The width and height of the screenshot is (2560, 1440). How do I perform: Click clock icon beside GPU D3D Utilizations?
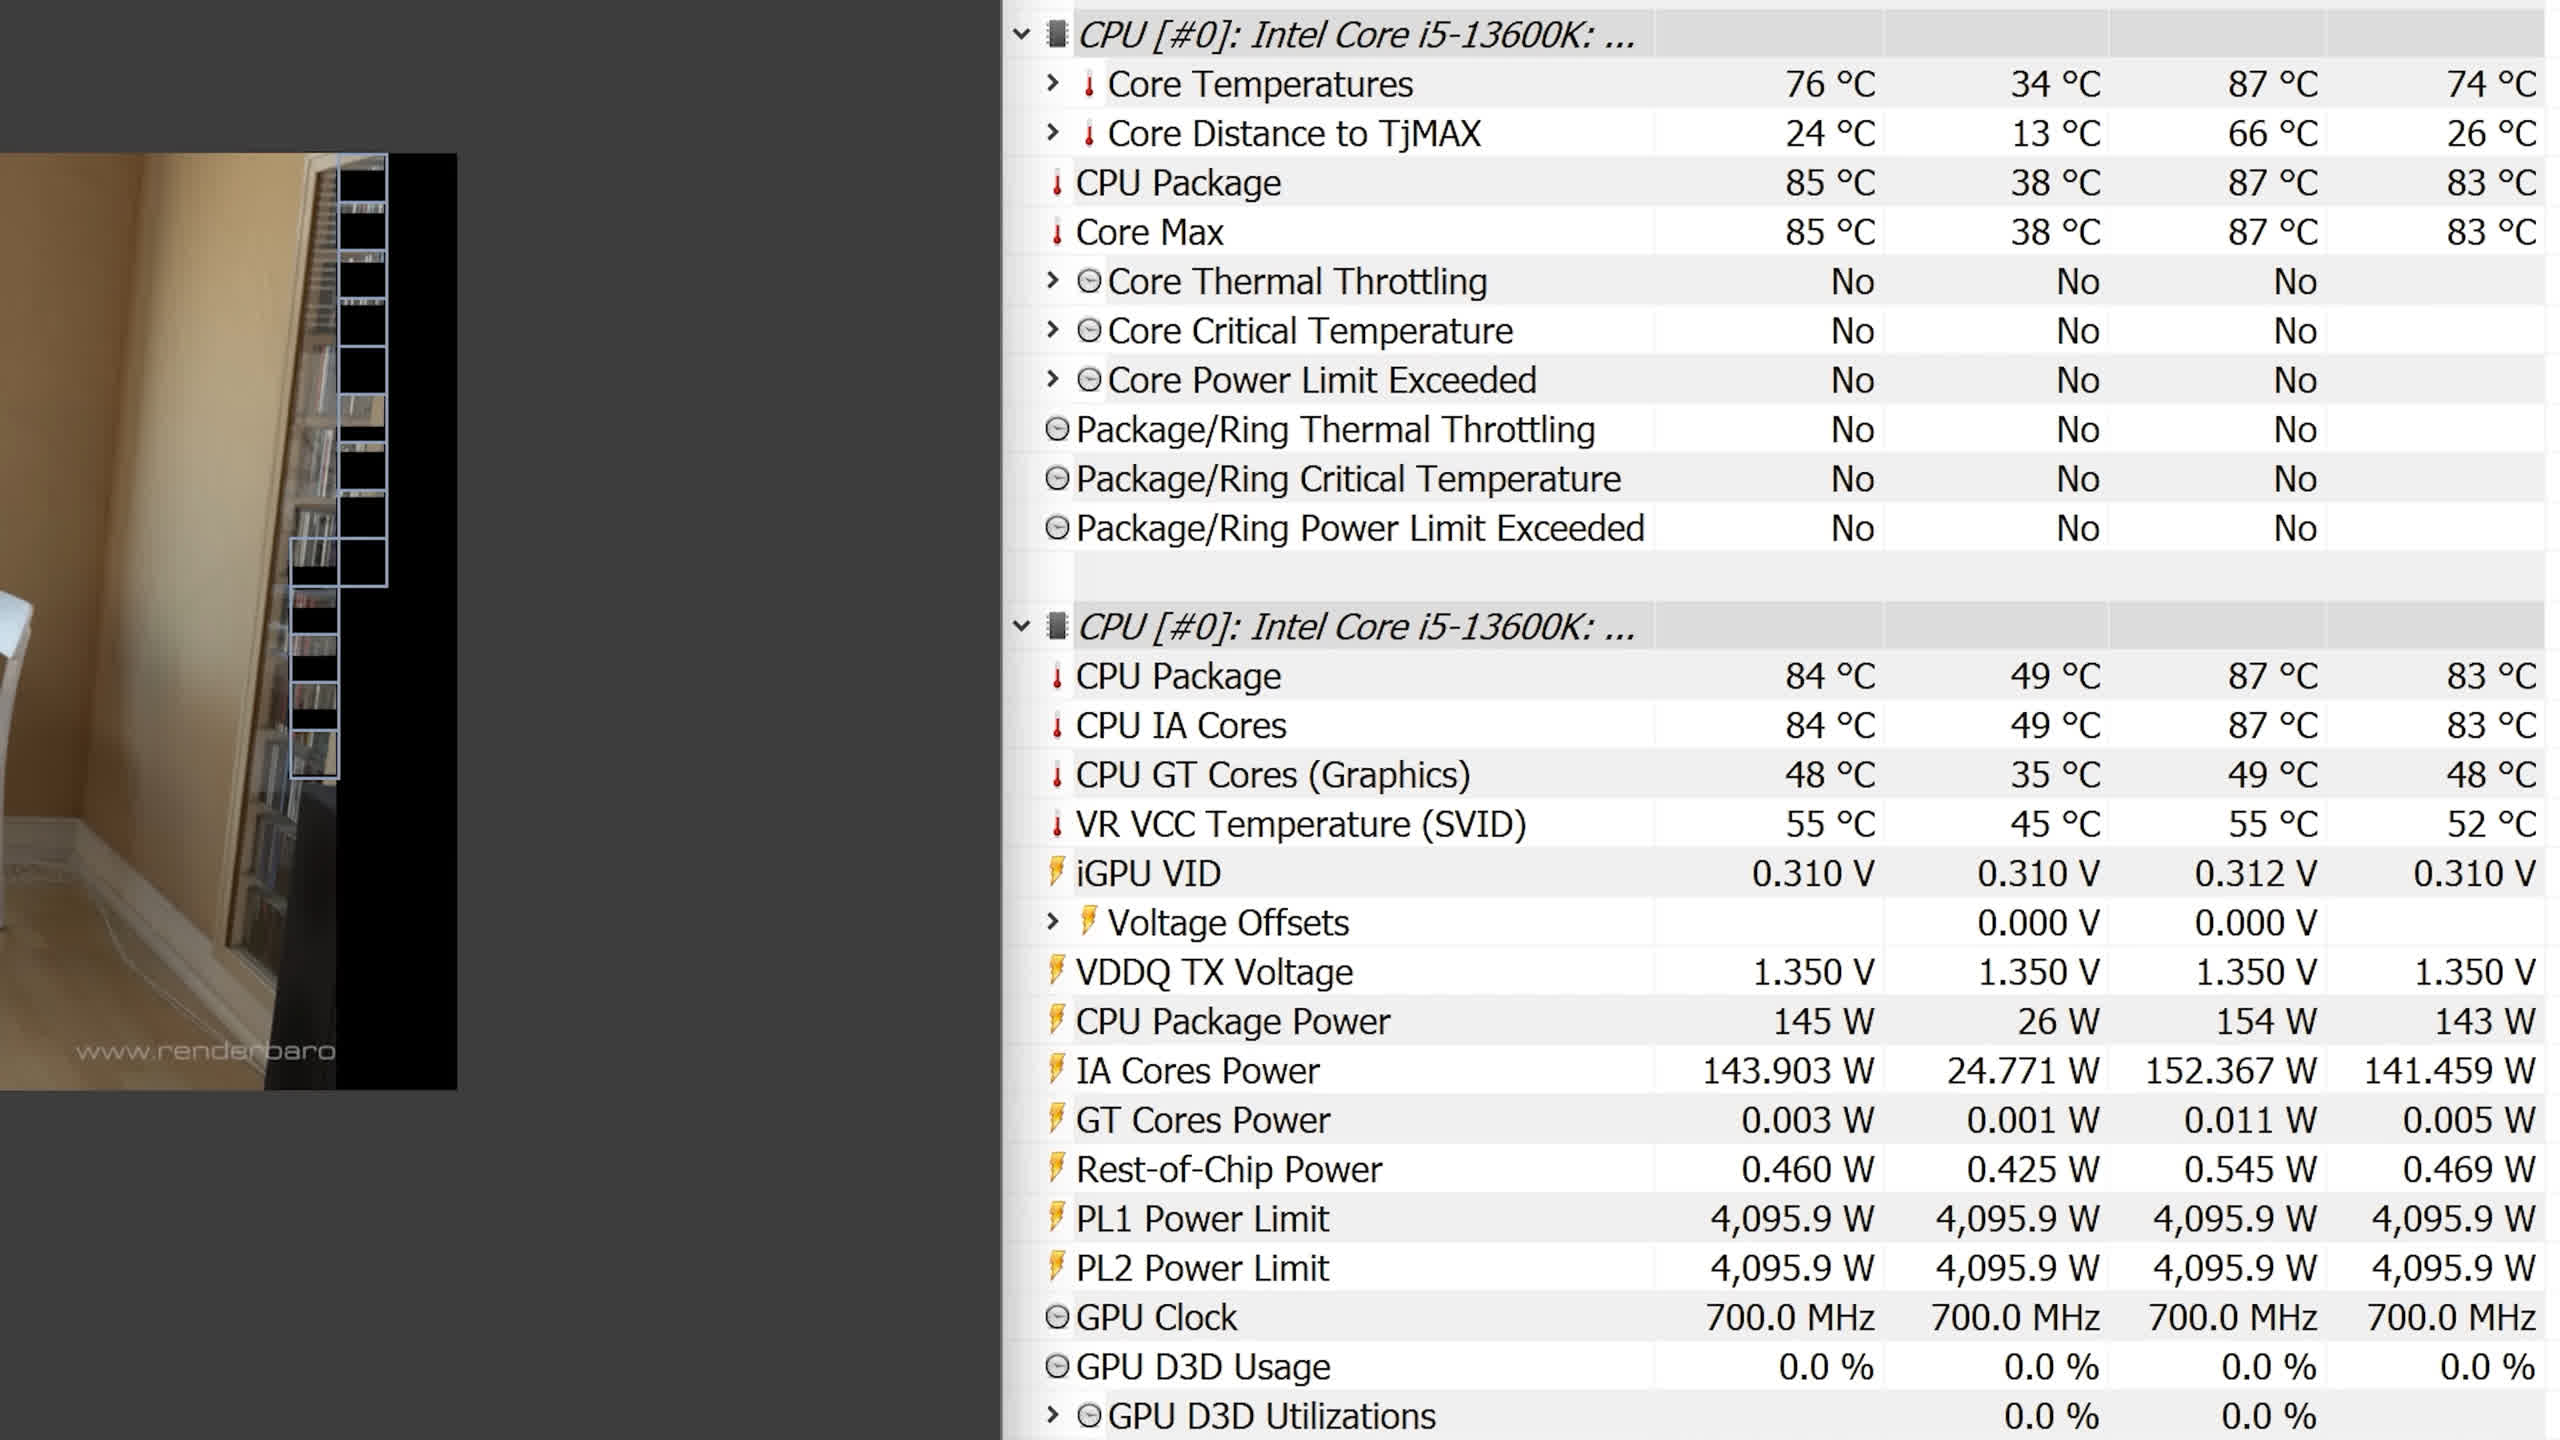pos(1089,1415)
